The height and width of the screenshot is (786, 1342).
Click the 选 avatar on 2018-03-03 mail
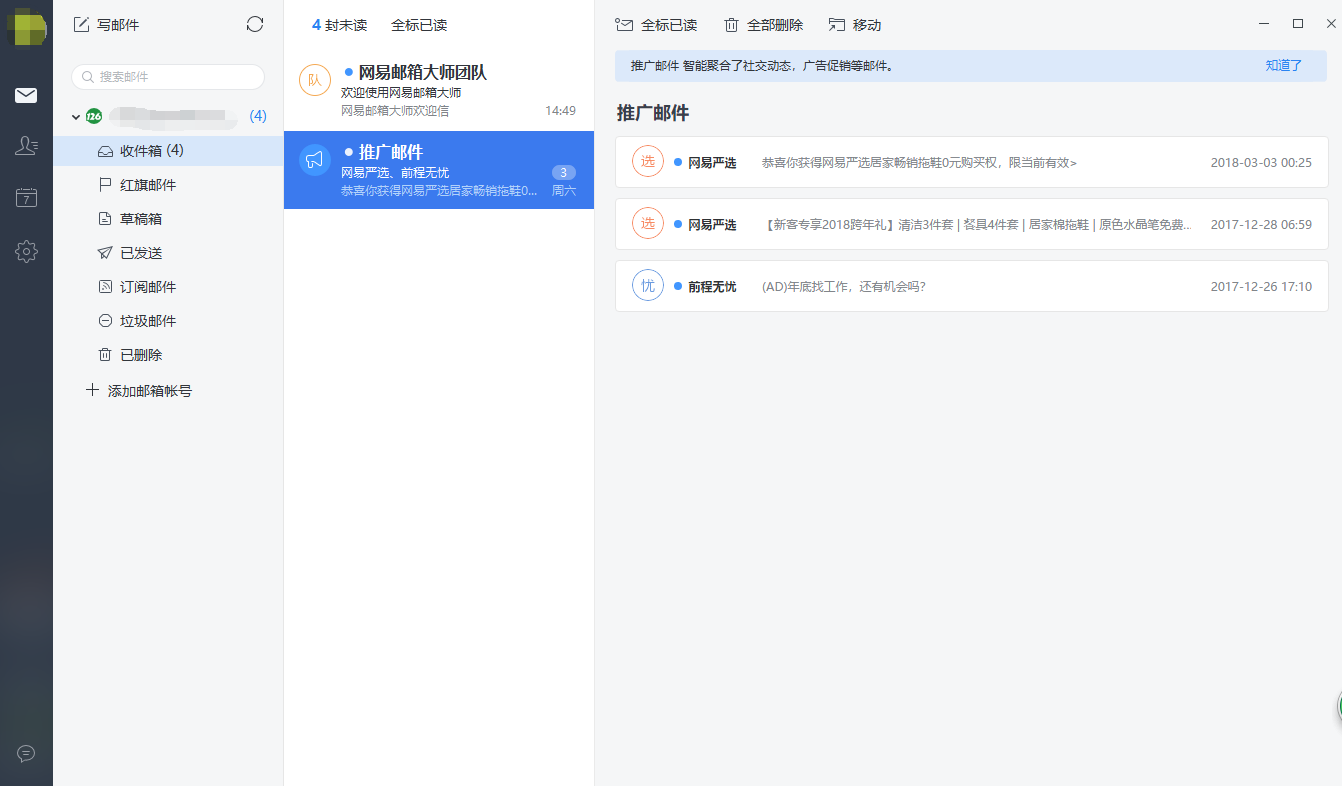click(x=648, y=161)
